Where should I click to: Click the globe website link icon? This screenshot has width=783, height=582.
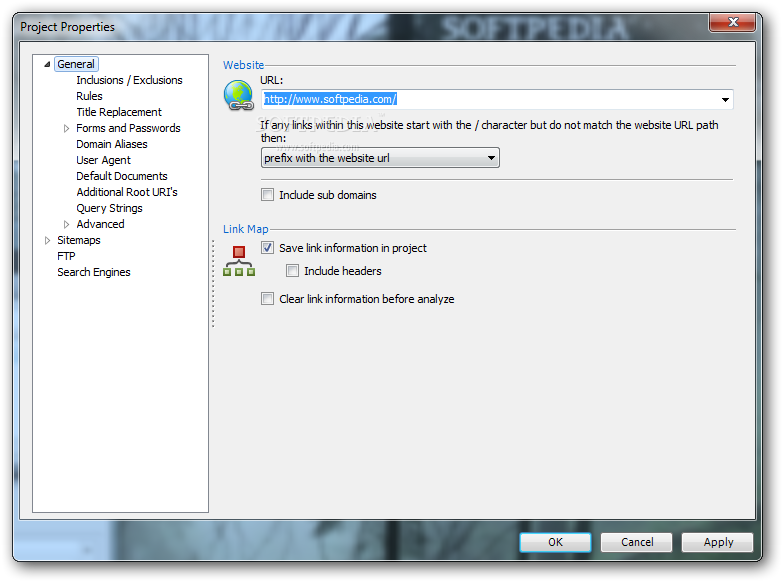pyautogui.click(x=239, y=95)
